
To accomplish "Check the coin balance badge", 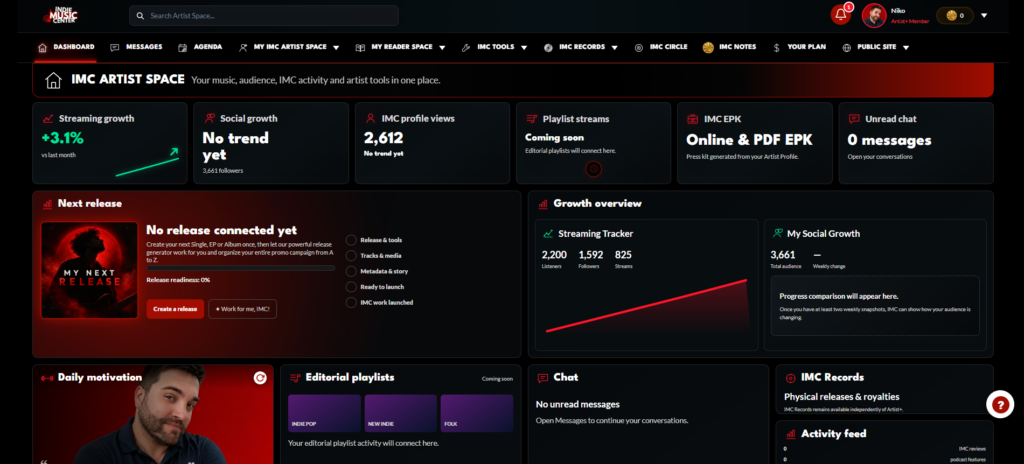I will click(954, 15).
